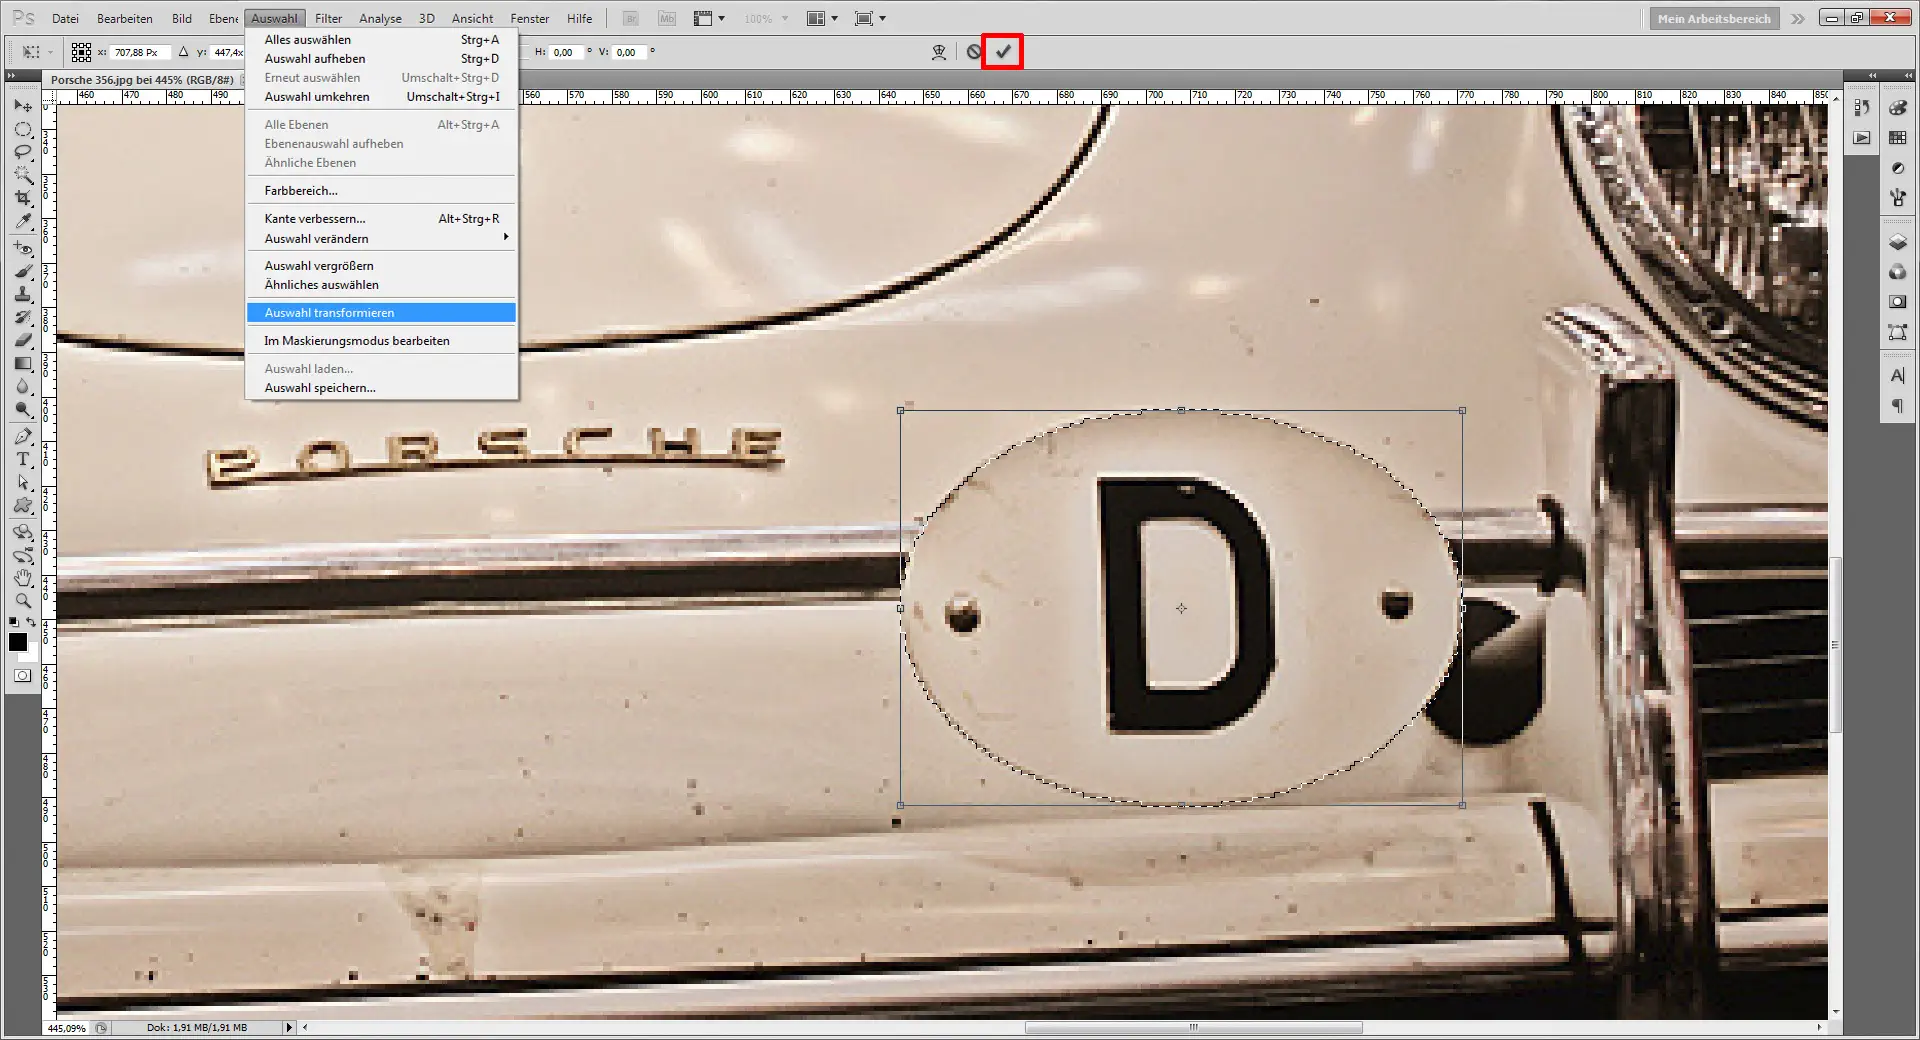
Task: Click the Mein Arbeitsbereich button
Action: click(1713, 17)
